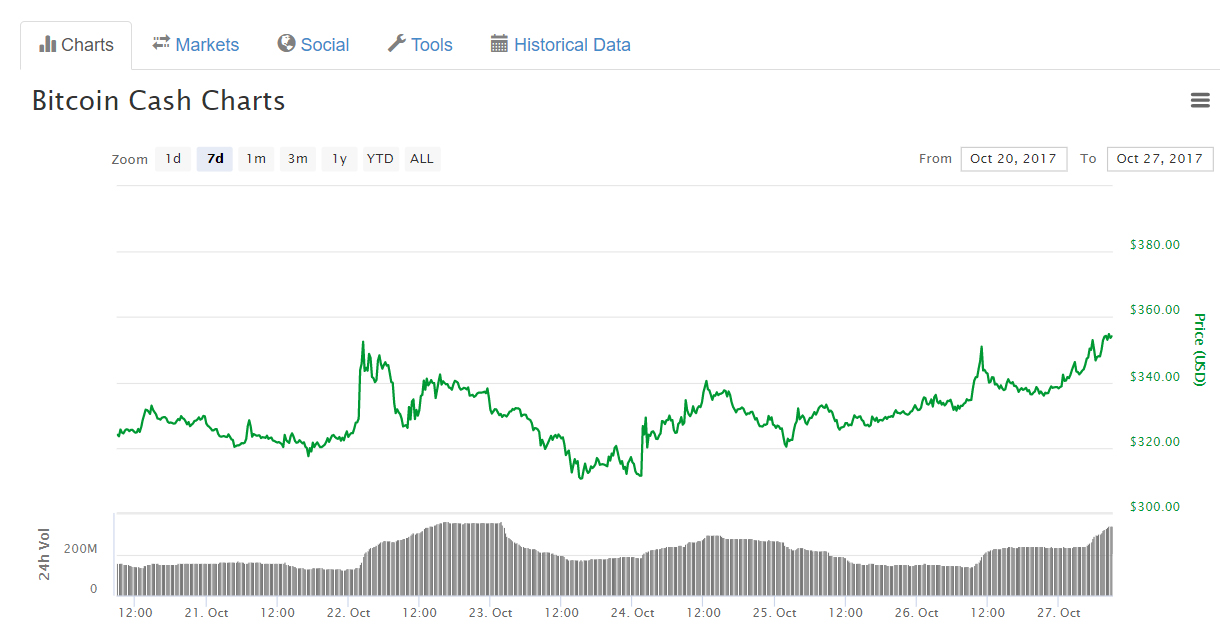Select the 1d zoom range
The width and height of the screenshot is (1220, 637).
(x=173, y=159)
